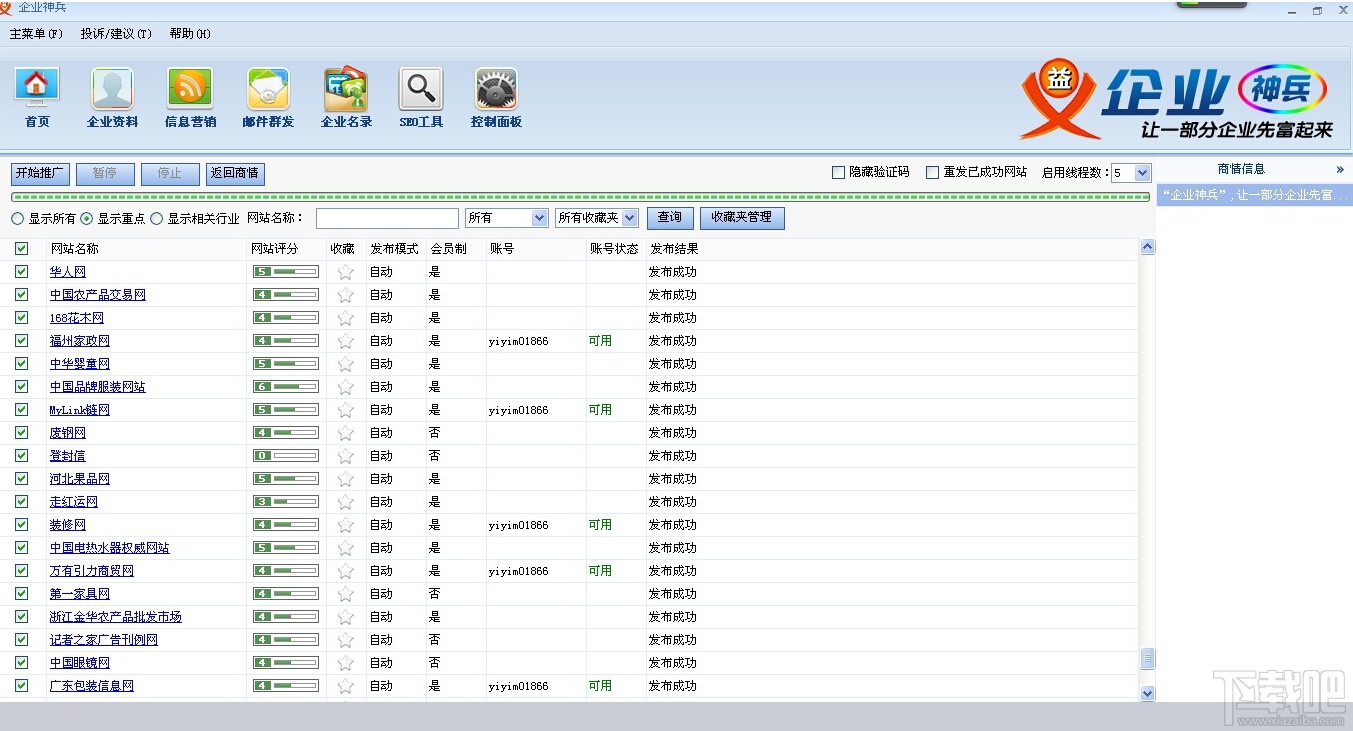Click the site list scroll-down arrow

[x=1147, y=693]
